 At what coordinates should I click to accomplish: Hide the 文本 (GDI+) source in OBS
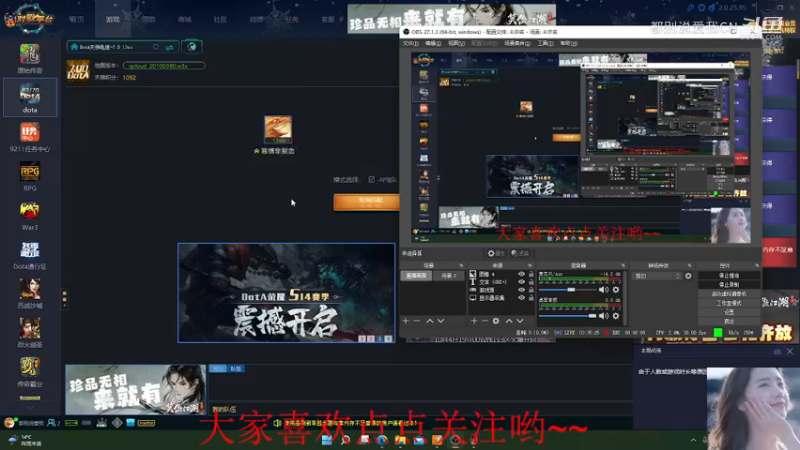click(x=521, y=282)
